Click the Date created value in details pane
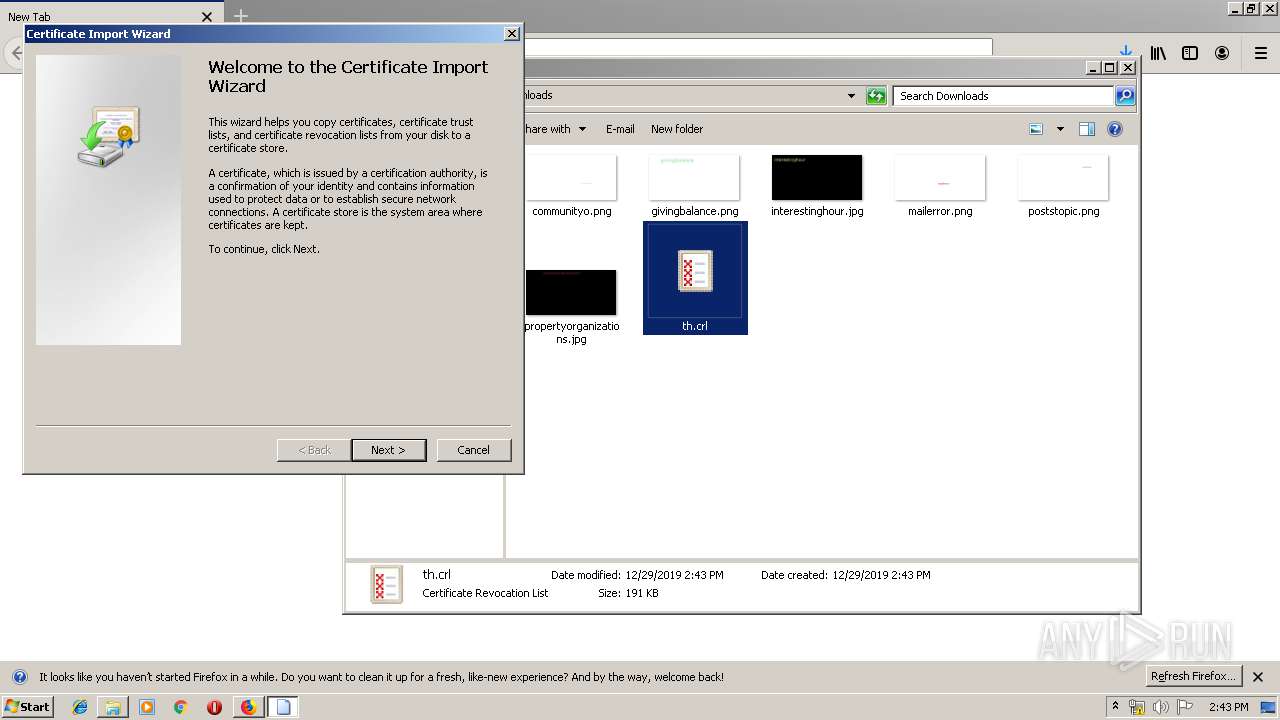The height and width of the screenshot is (720, 1280). click(881, 575)
